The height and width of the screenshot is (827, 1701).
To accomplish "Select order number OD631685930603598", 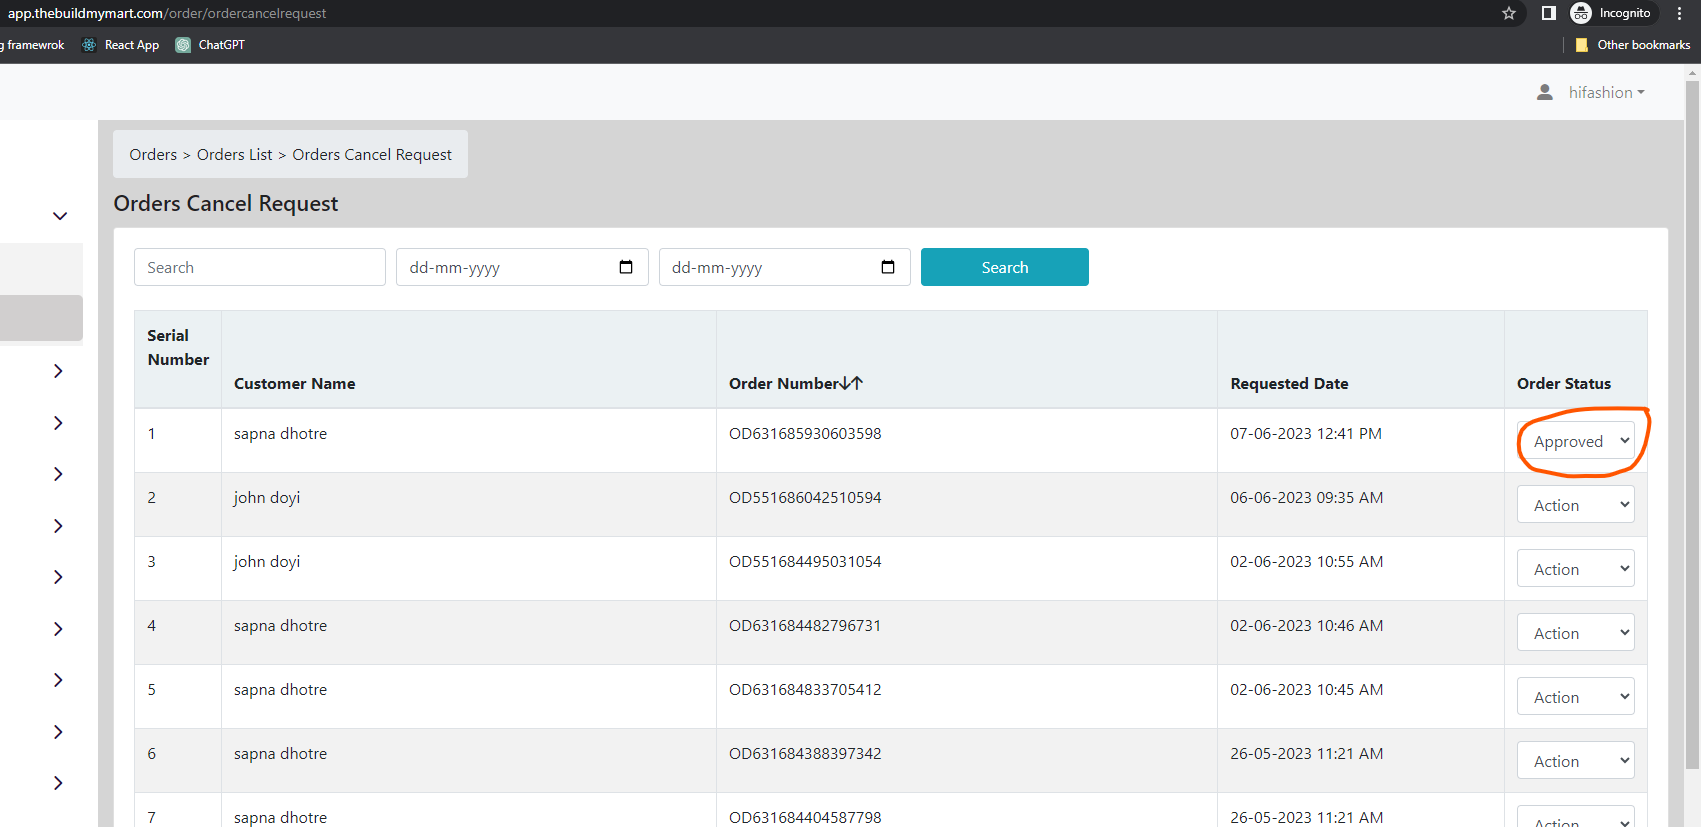I will click(805, 433).
